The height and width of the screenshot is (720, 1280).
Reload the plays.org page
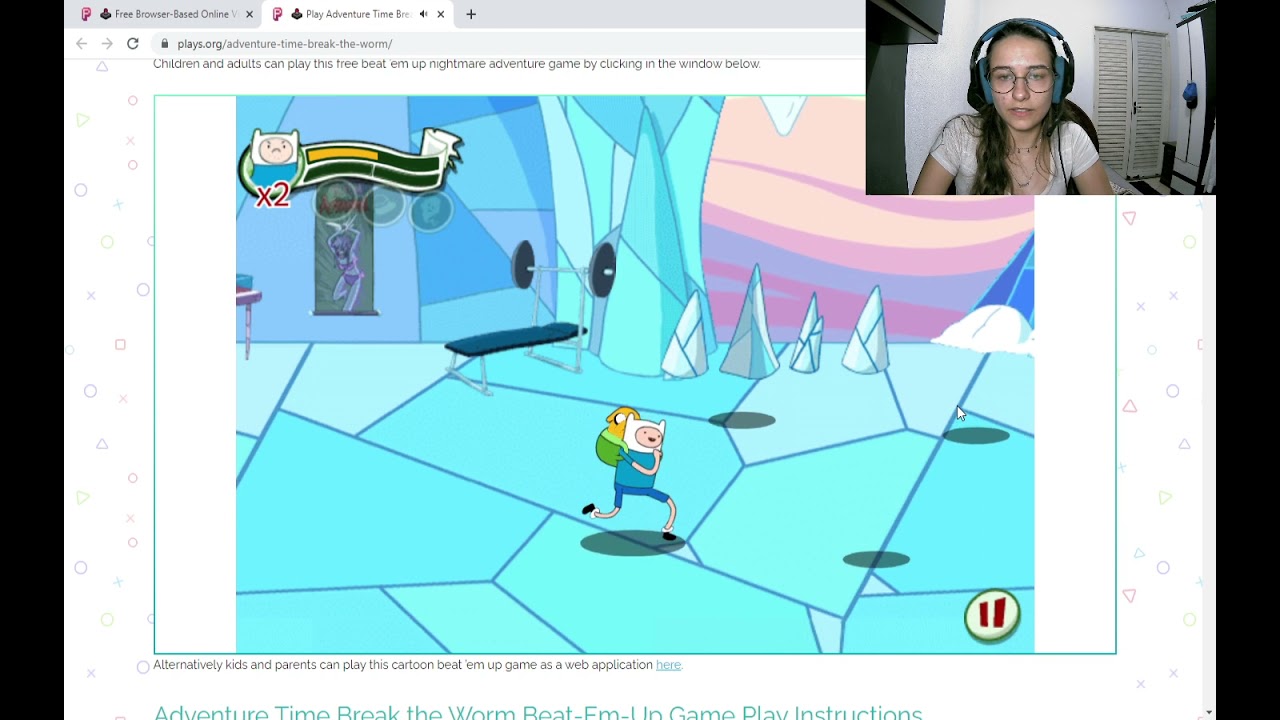coord(133,43)
